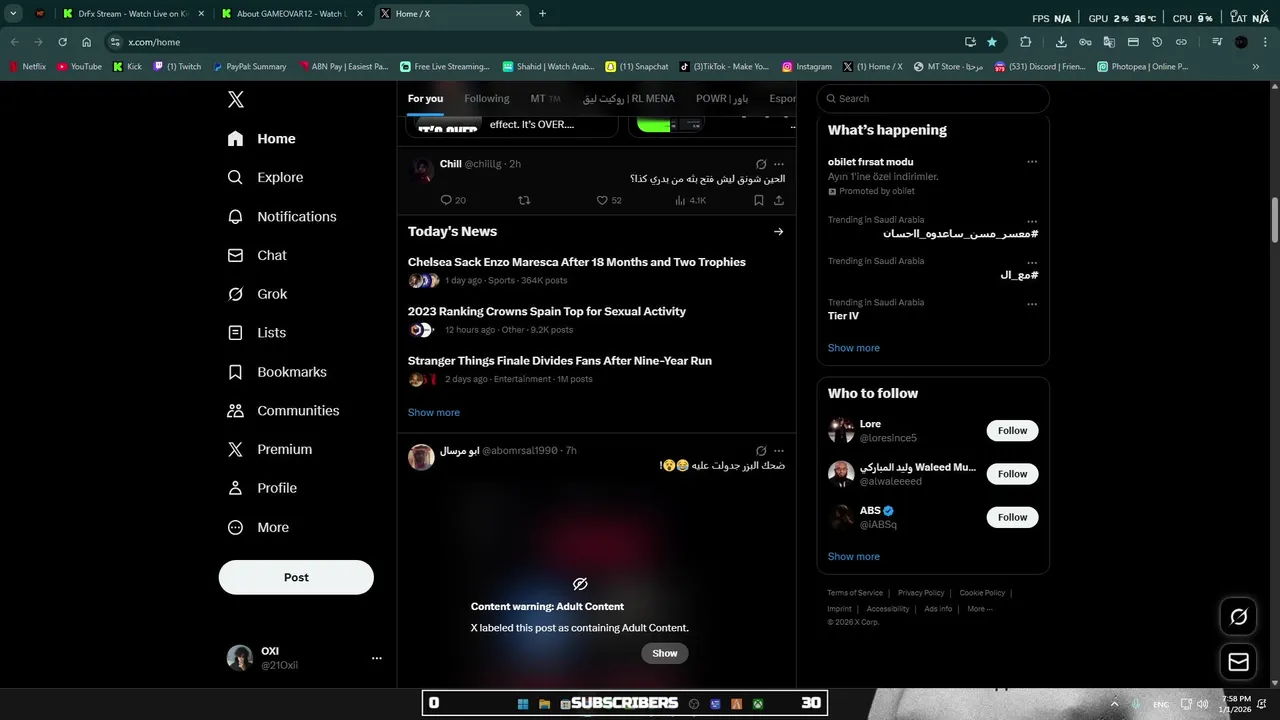1280x720 pixels.
Task: Switch to the RL MENA tab
Action: pyautogui.click(x=628, y=99)
